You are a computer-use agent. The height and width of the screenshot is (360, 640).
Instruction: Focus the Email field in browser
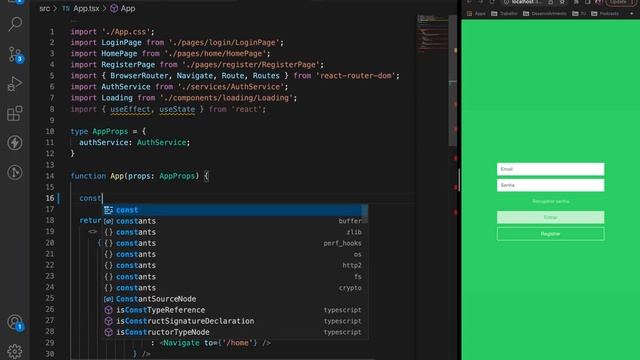550,169
